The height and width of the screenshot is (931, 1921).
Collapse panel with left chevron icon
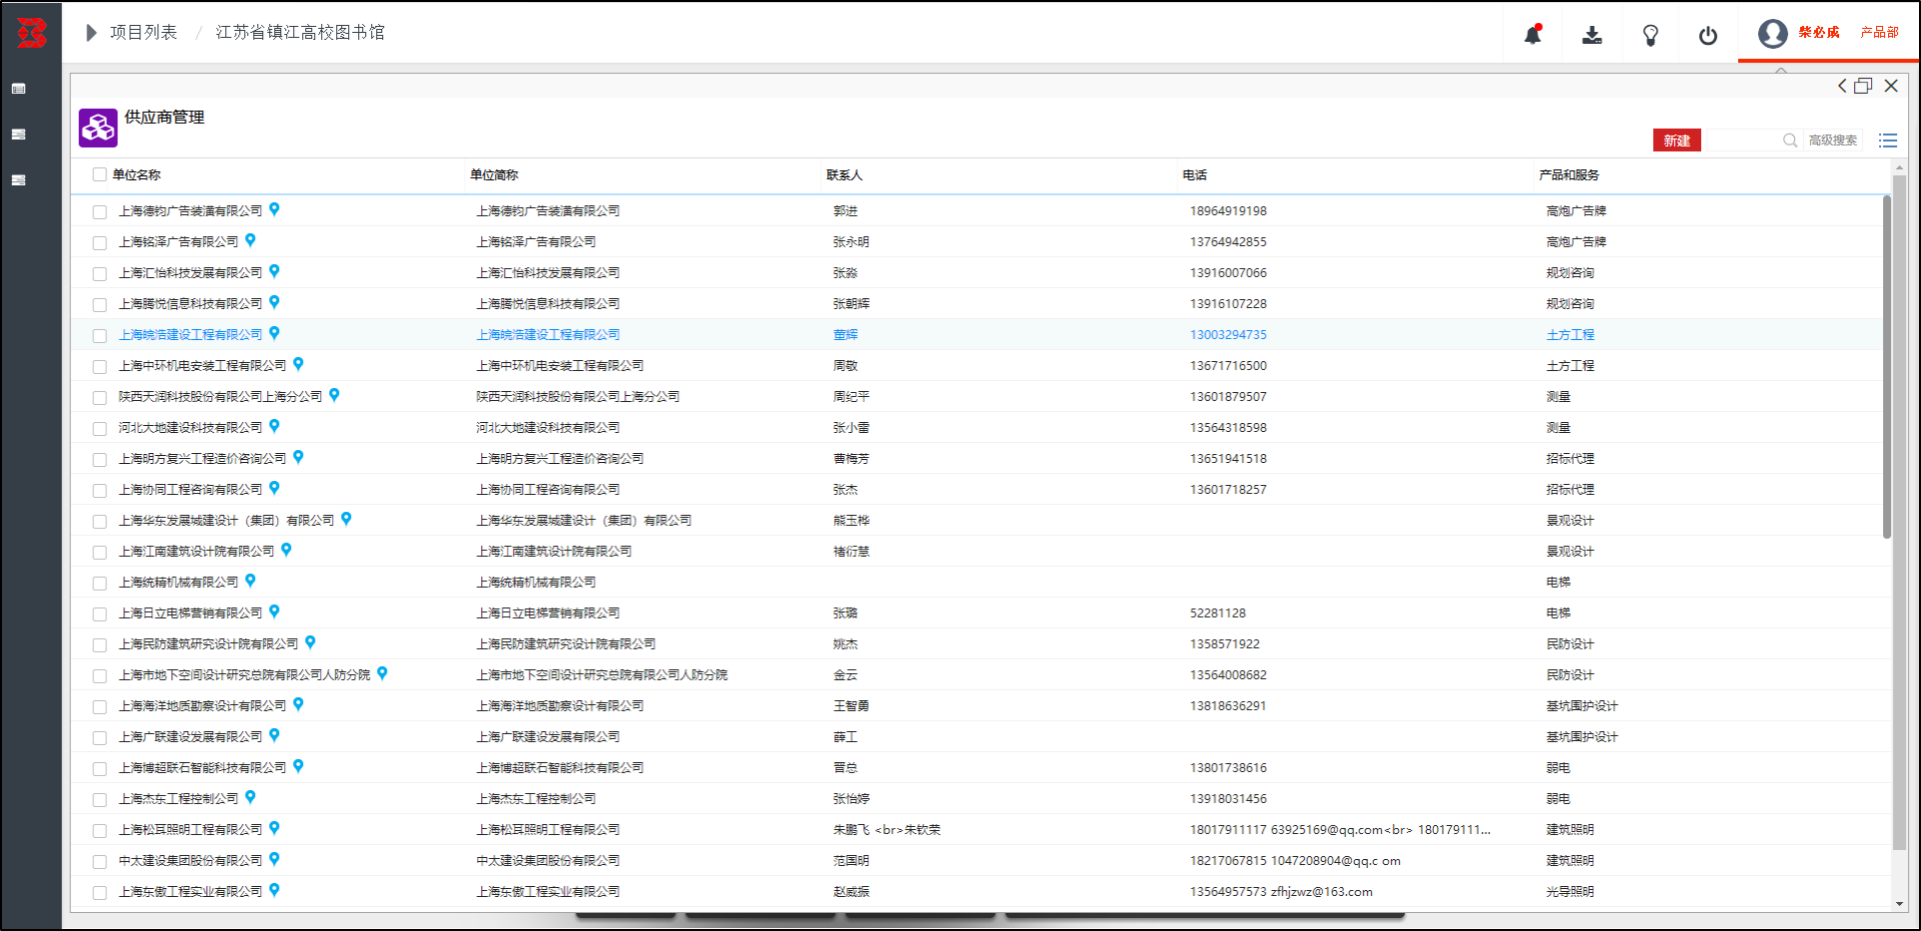(1842, 86)
